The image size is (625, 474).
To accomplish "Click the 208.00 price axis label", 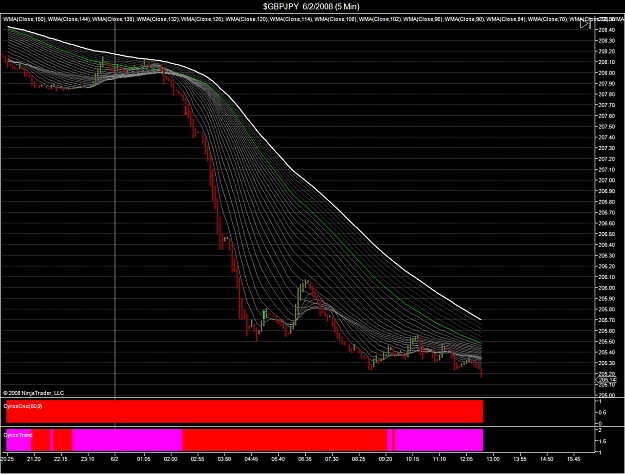I will click(607, 73).
